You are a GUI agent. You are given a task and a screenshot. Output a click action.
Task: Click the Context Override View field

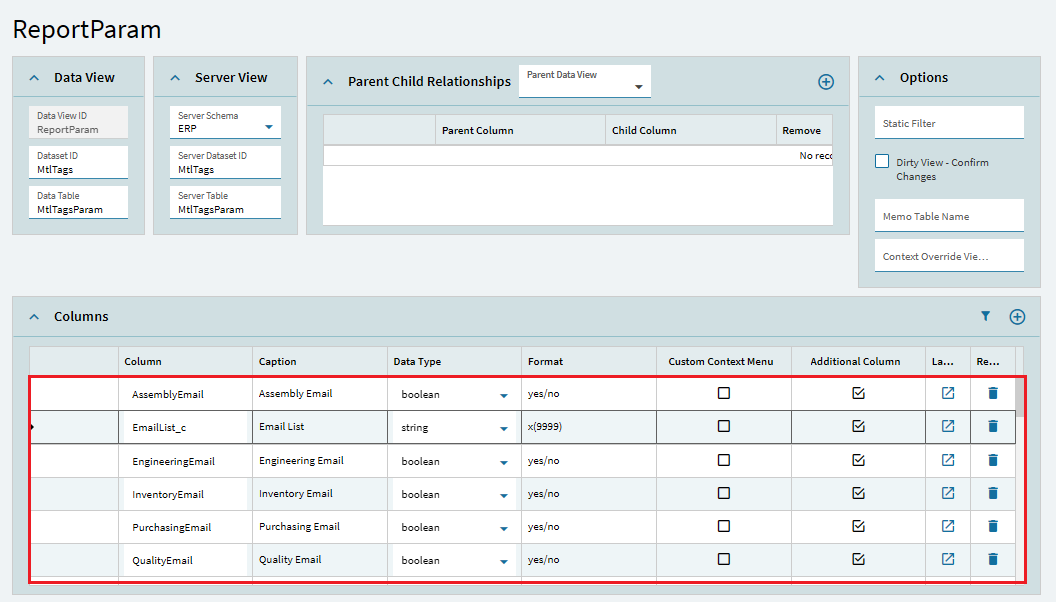pos(949,255)
